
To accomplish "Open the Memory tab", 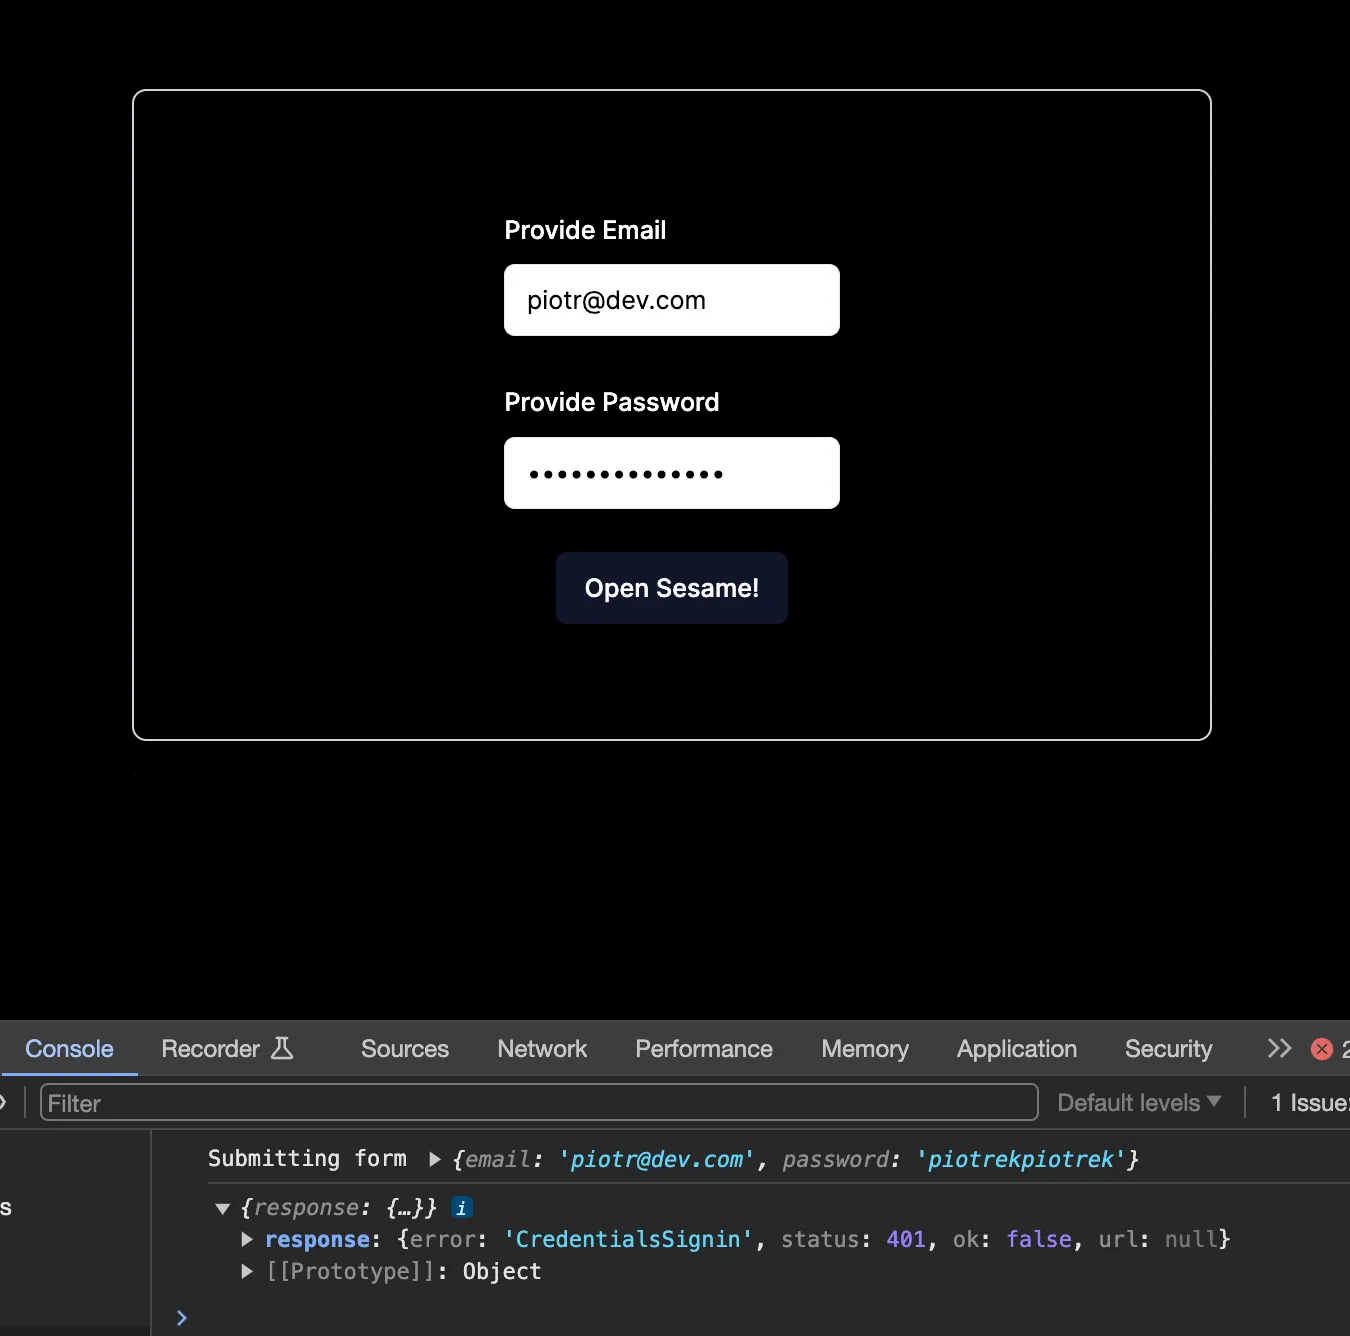I will coord(865,1049).
